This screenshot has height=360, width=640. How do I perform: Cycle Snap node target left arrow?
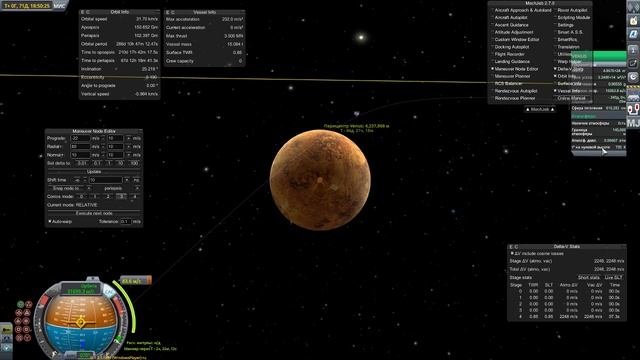pos(89,189)
